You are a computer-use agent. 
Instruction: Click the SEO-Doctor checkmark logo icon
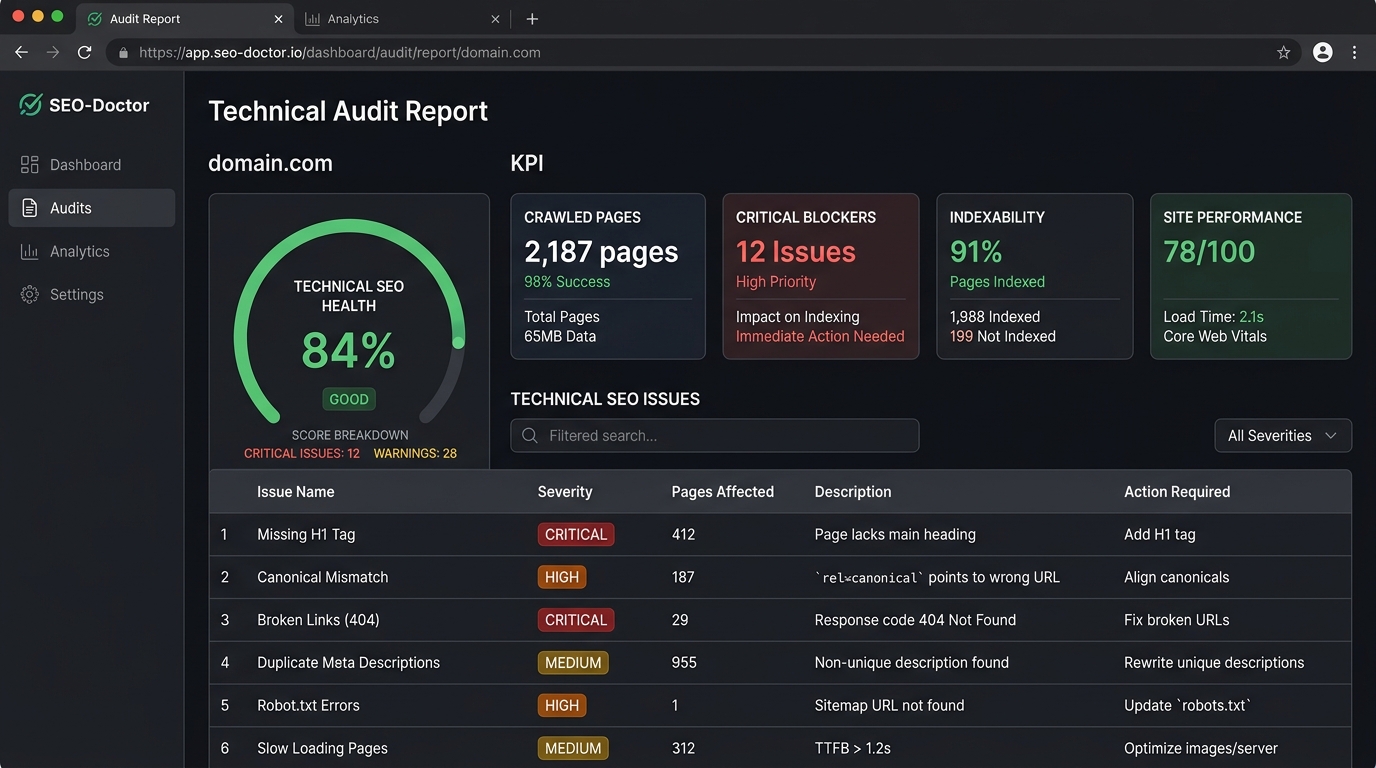31,105
